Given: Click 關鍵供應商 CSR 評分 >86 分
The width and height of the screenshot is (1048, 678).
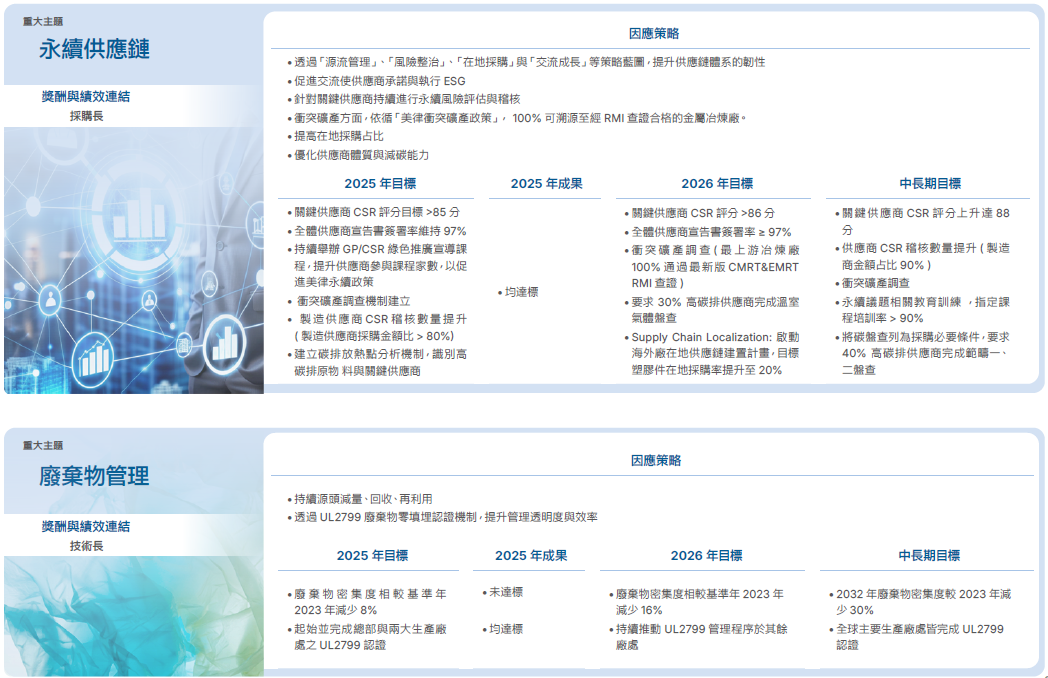Looking at the screenshot, I should tap(700, 213).
